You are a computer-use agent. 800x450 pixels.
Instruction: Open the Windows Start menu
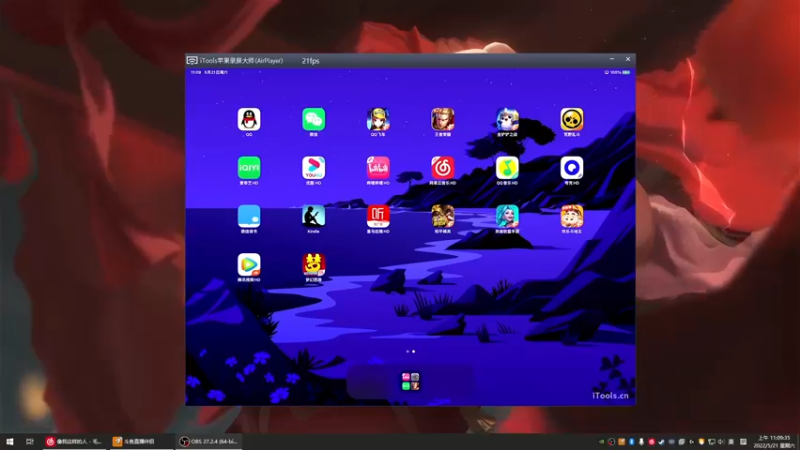tap(10, 441)
